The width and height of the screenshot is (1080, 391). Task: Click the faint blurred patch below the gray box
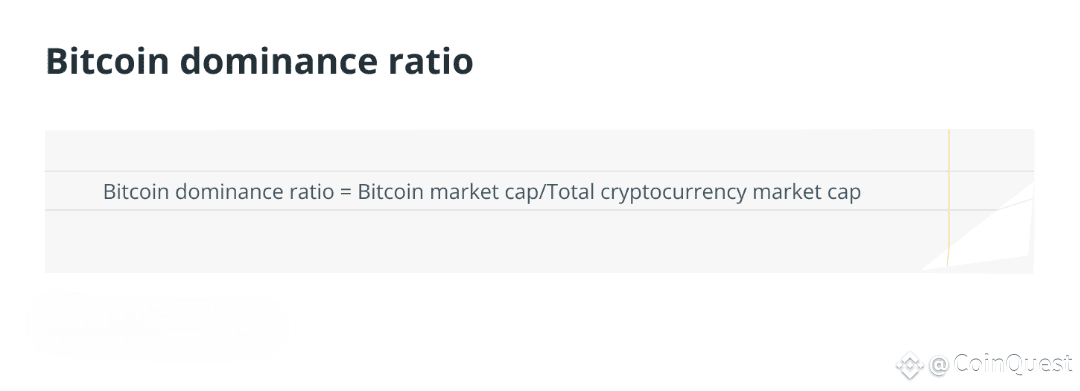(157, 325)
